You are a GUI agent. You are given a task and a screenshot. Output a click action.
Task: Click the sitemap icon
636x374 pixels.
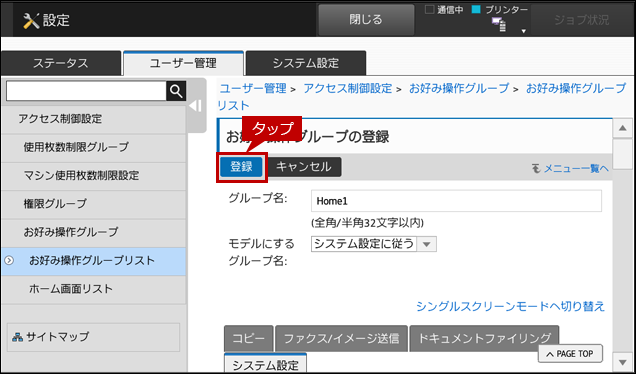(x=17, y=337)
